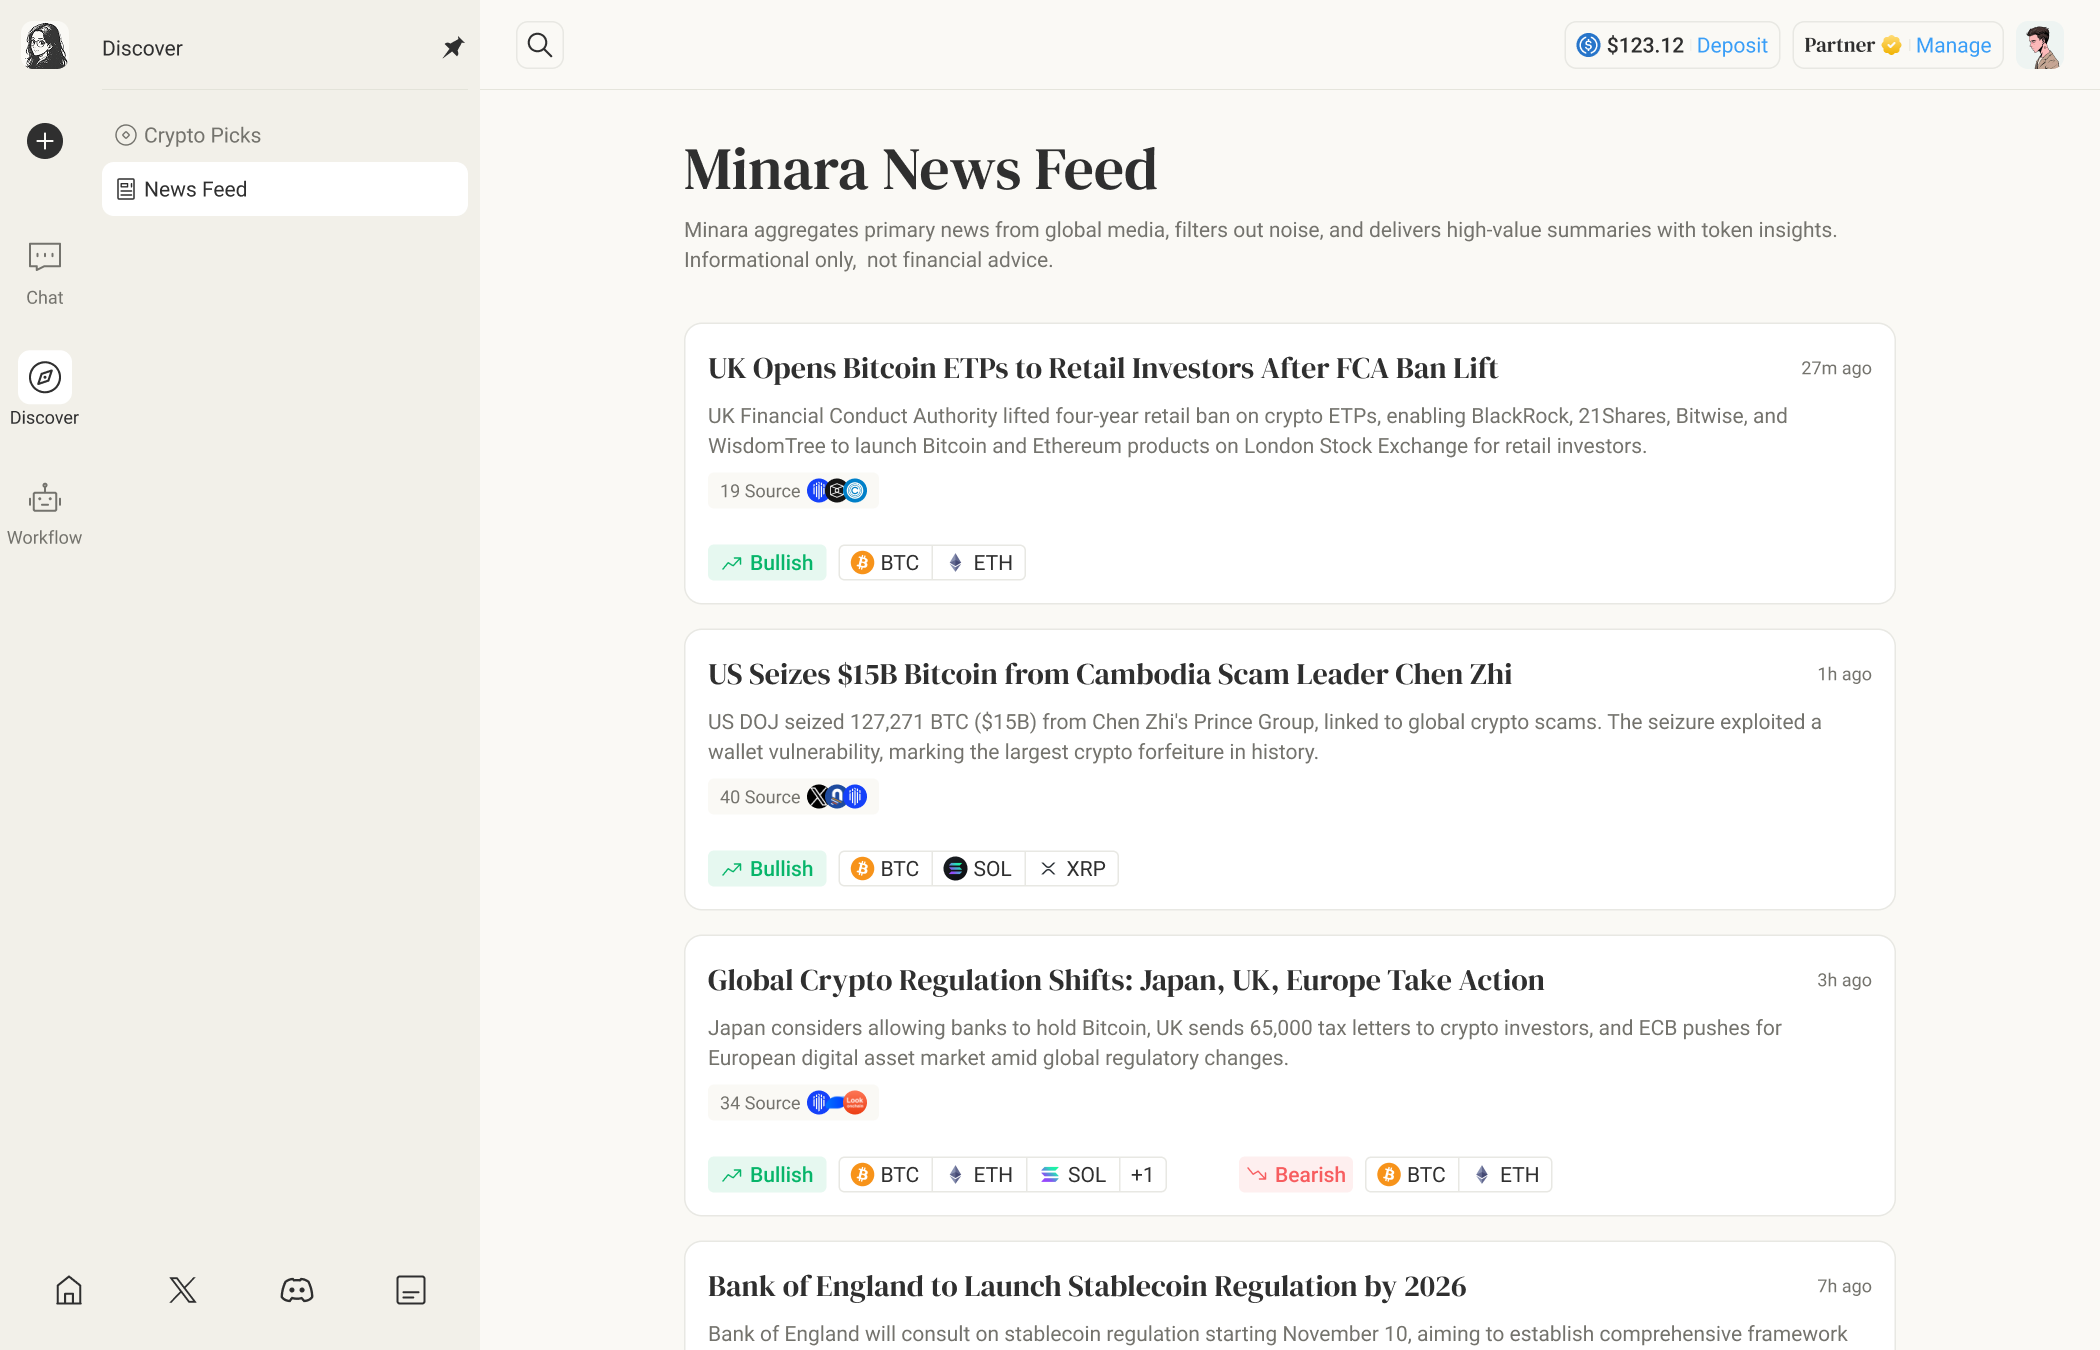
Task: Open the UK Opens Bitcoin ETPs headline
Action: 1102,368
